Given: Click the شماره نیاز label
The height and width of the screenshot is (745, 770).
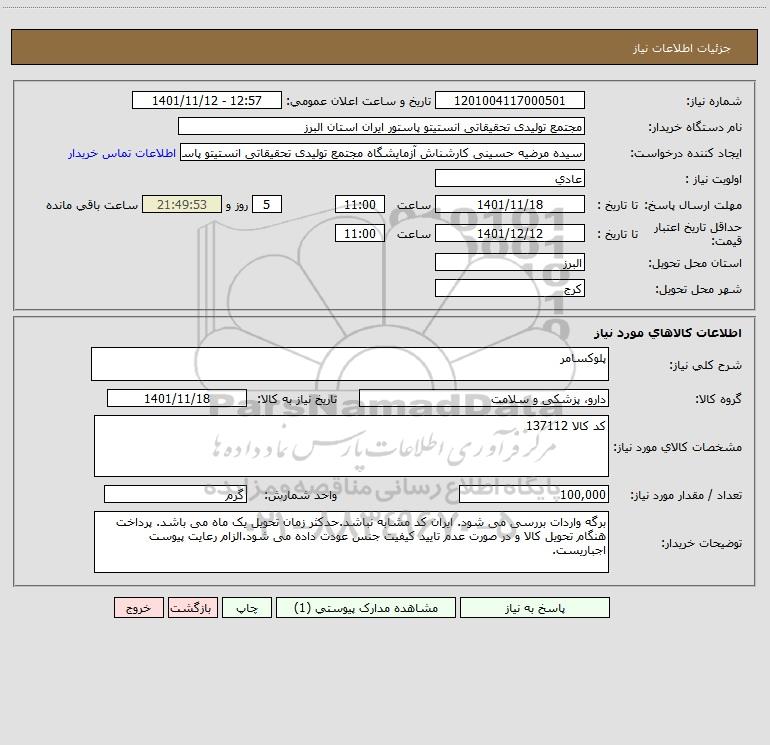Looking at the screenshot, I should coord(714,101).
